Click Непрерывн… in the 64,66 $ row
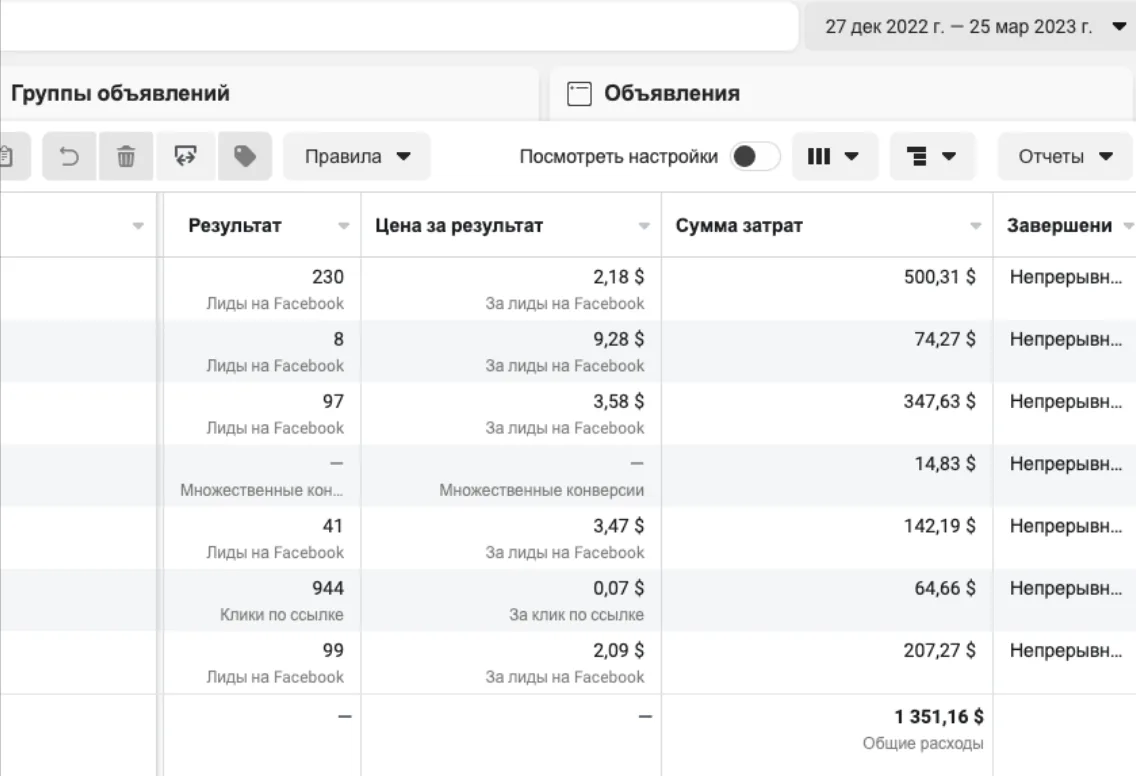Image resolution: width=1136 pixels, height=776 pixels. 1065,588
